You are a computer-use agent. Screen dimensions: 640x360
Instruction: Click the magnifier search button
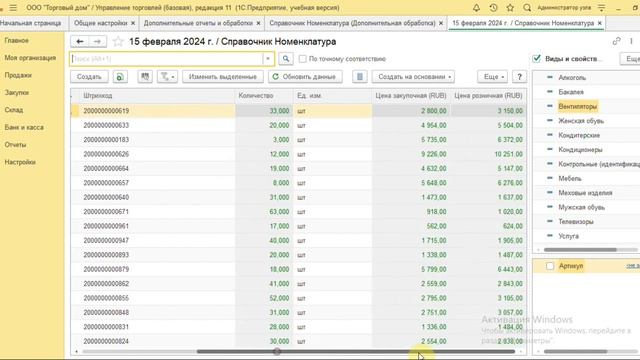click(286, 59)
